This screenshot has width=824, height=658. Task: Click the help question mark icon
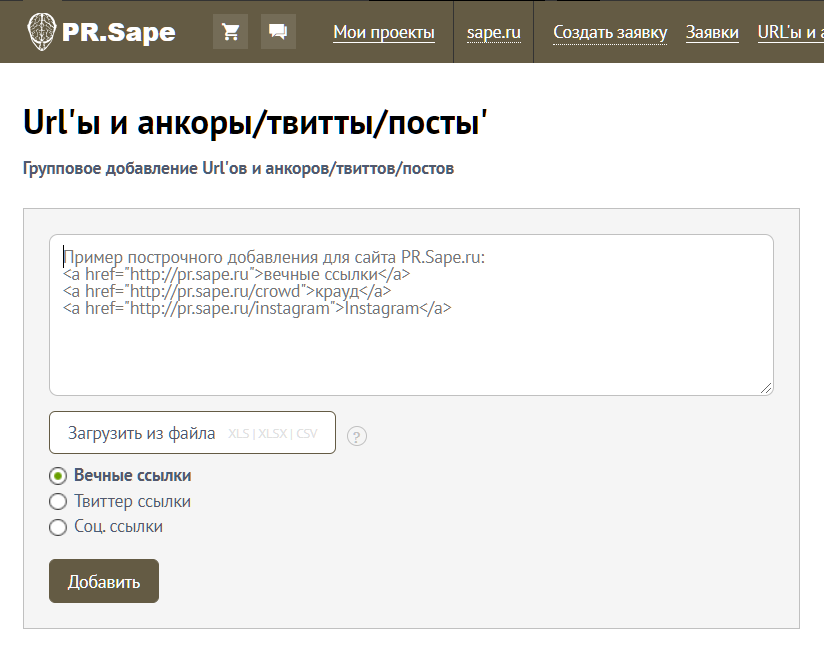tap(357, 436)
